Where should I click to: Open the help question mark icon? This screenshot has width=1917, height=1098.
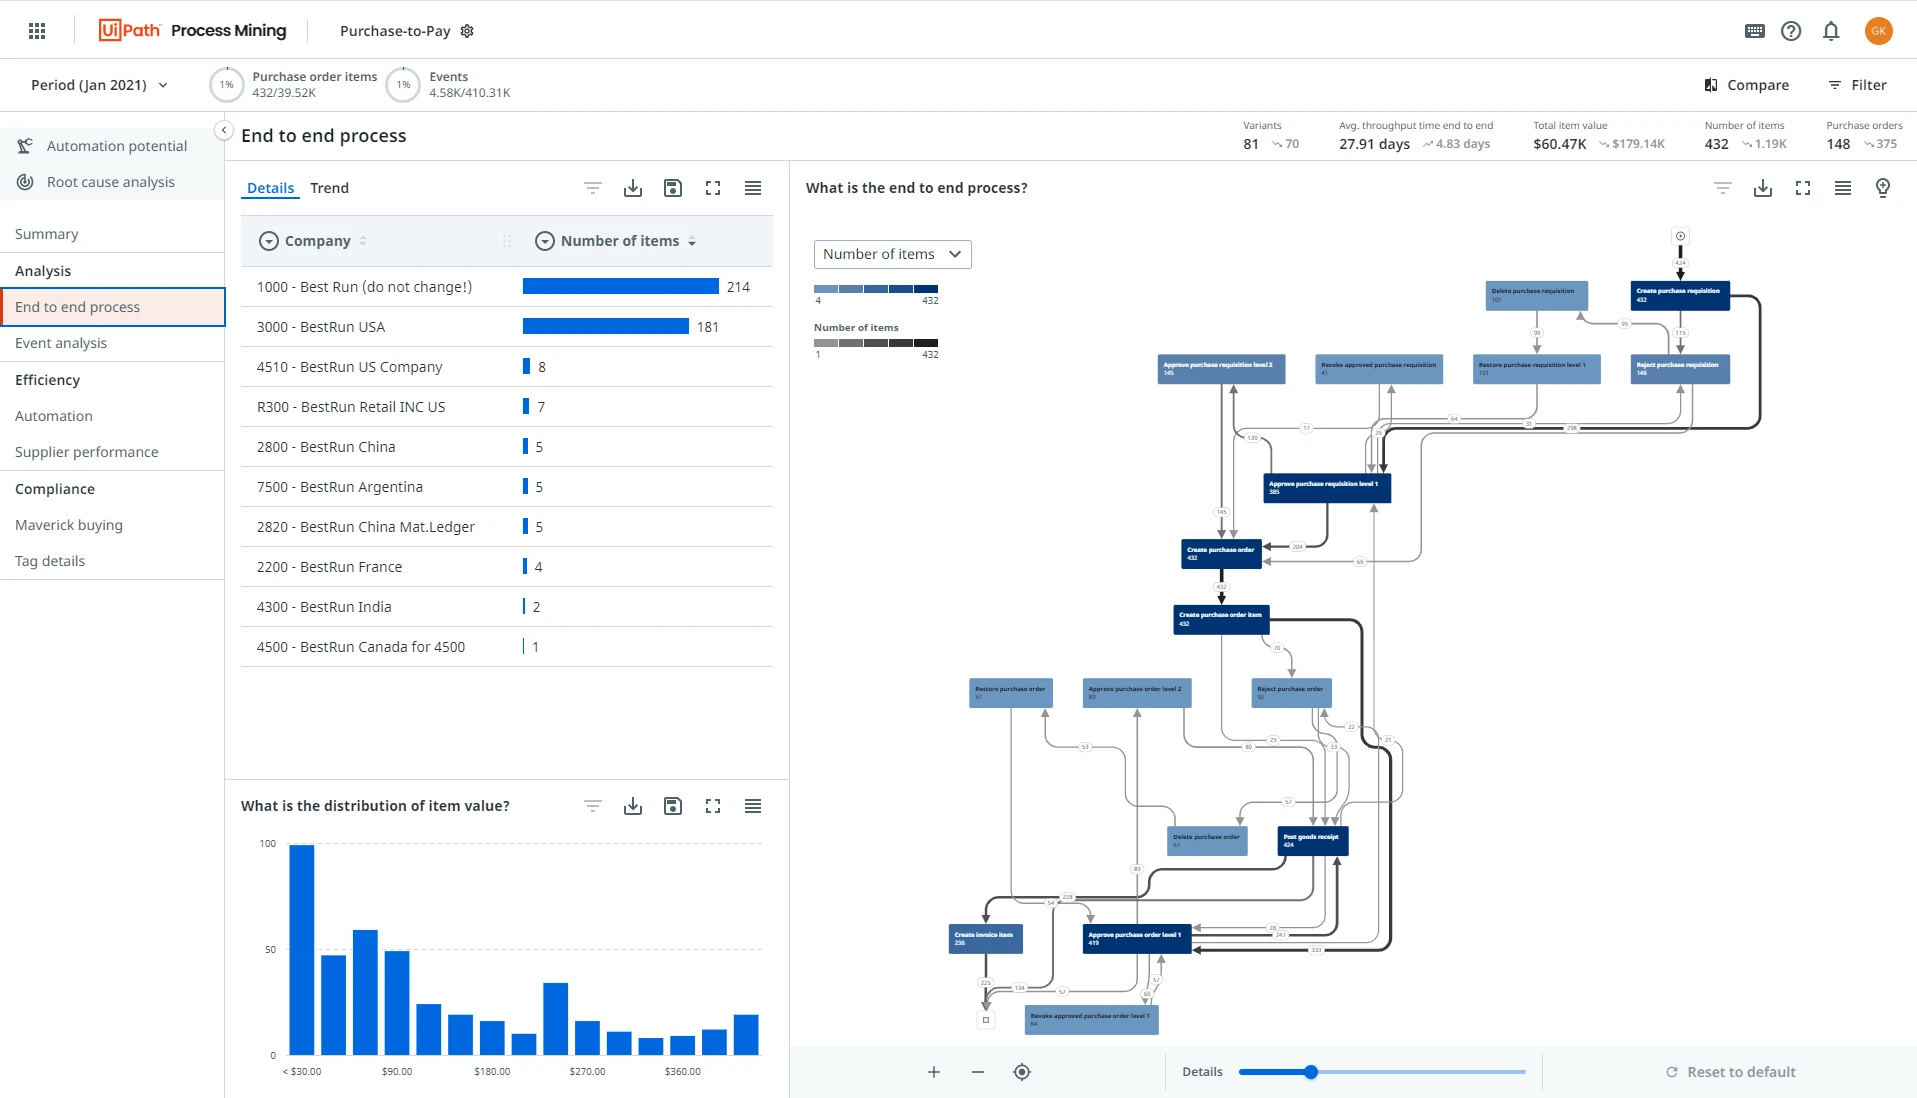[x=1791, y=31]
